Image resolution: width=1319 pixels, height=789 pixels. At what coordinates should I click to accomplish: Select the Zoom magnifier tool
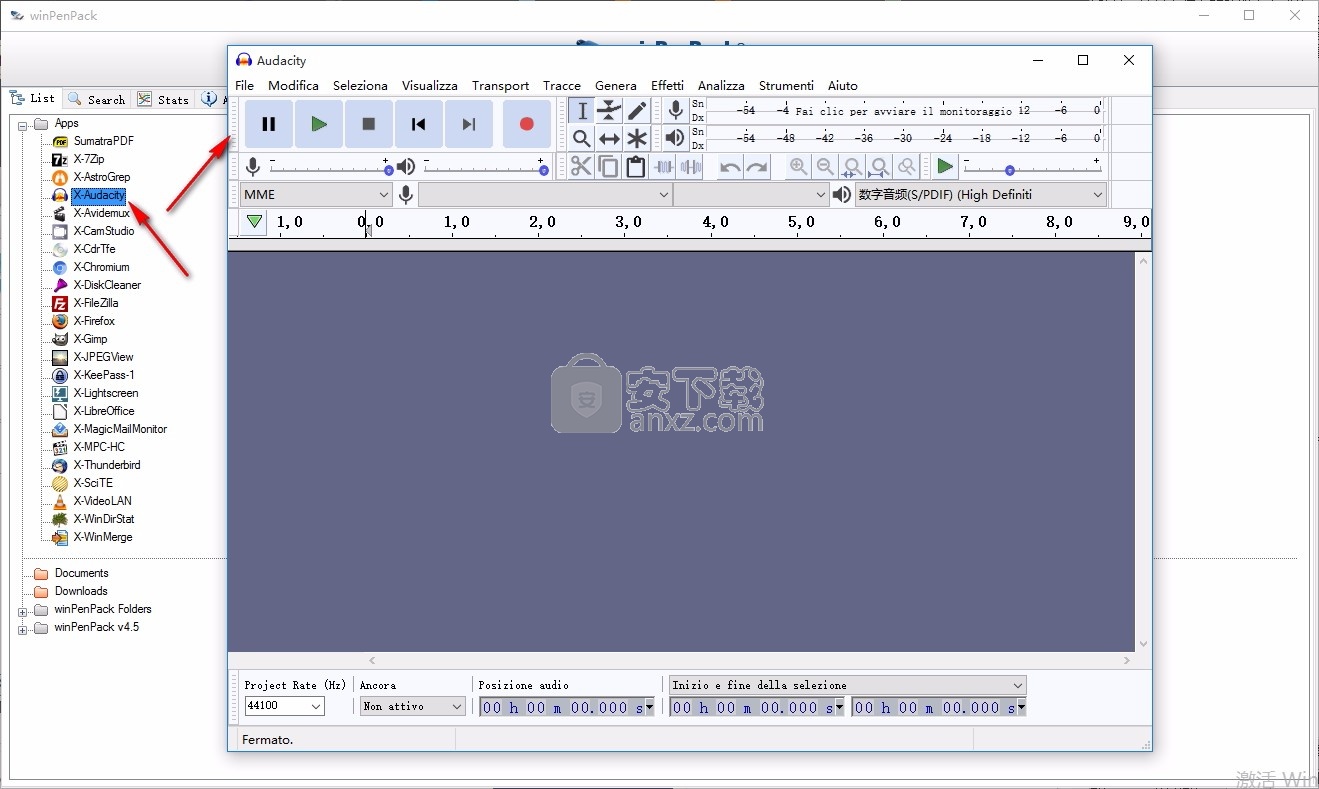(582, 138)
